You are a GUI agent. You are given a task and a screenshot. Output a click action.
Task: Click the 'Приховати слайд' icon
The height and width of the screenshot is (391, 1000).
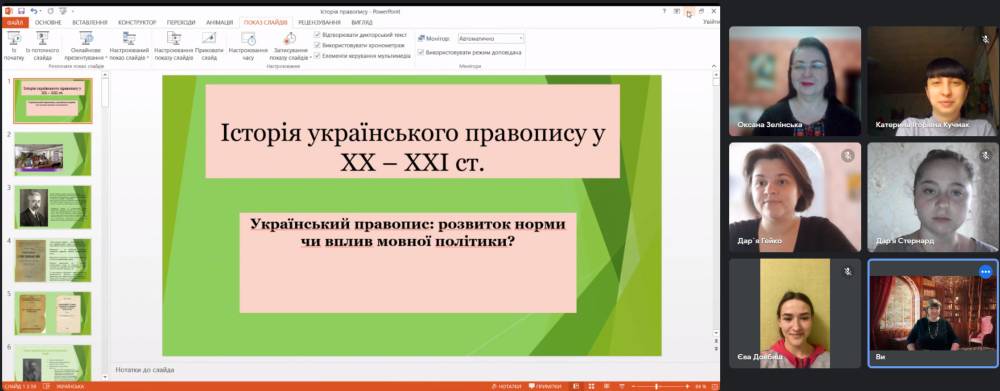[x=209, y=38]
